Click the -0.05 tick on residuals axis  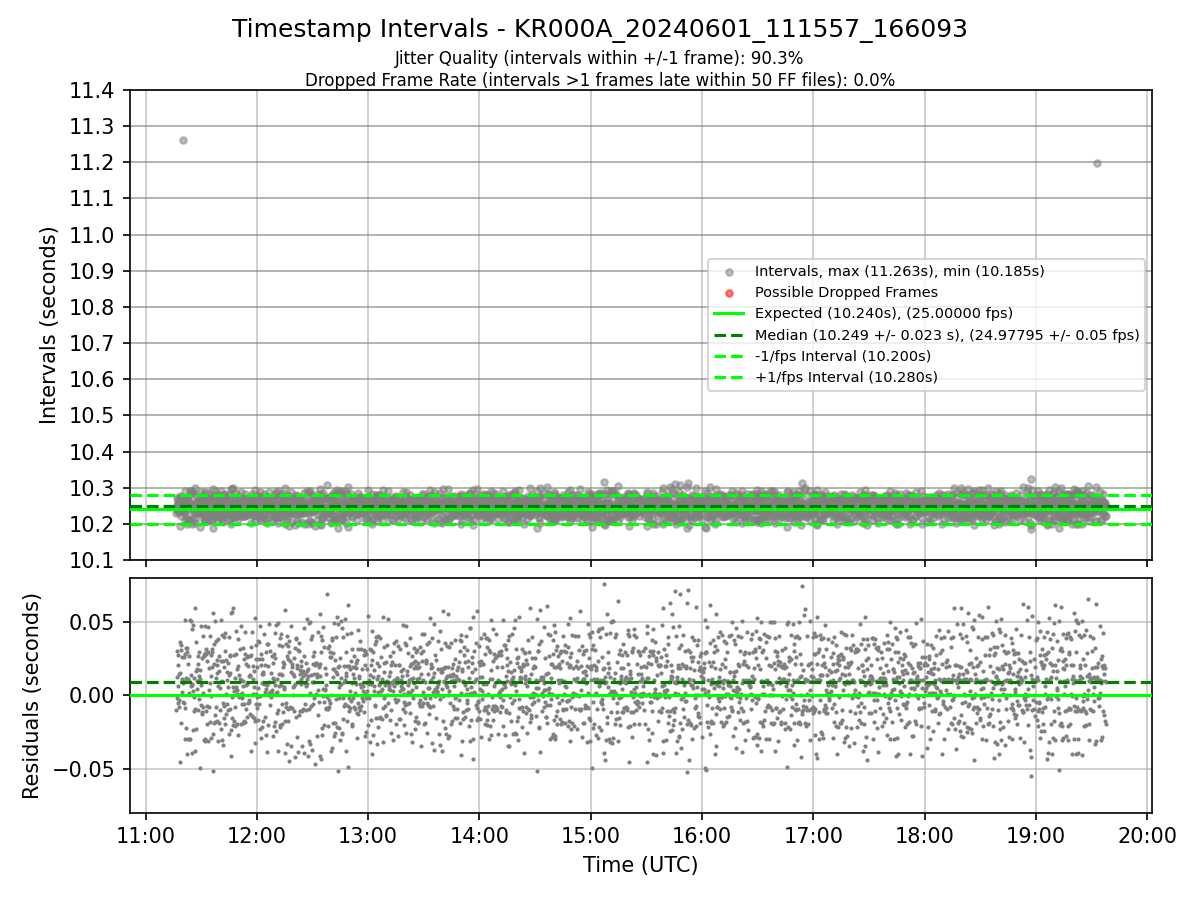click(88, 769)
